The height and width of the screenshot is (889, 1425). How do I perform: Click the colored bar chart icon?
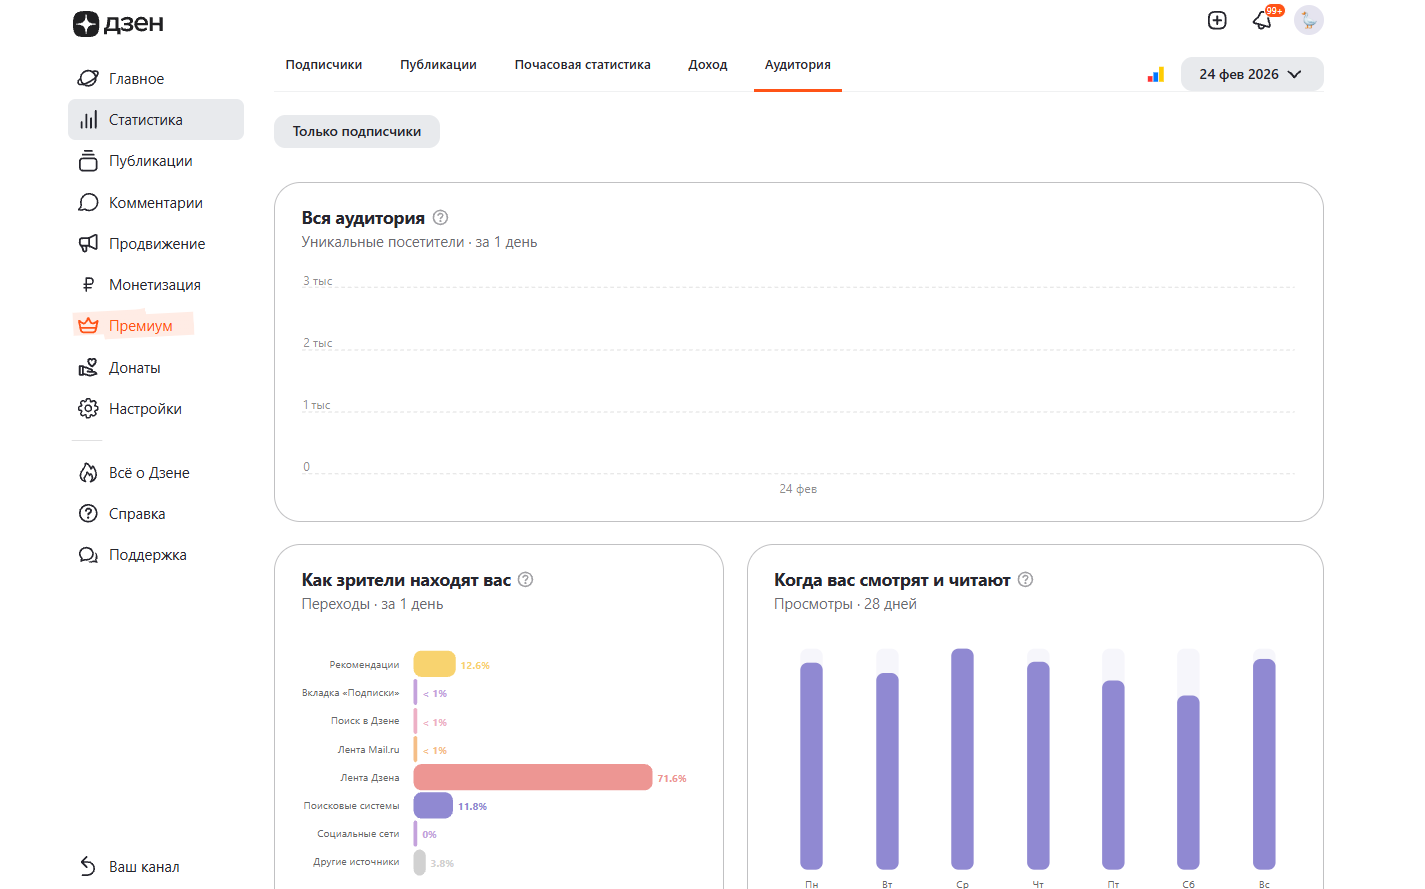[x=1155, y=75]
